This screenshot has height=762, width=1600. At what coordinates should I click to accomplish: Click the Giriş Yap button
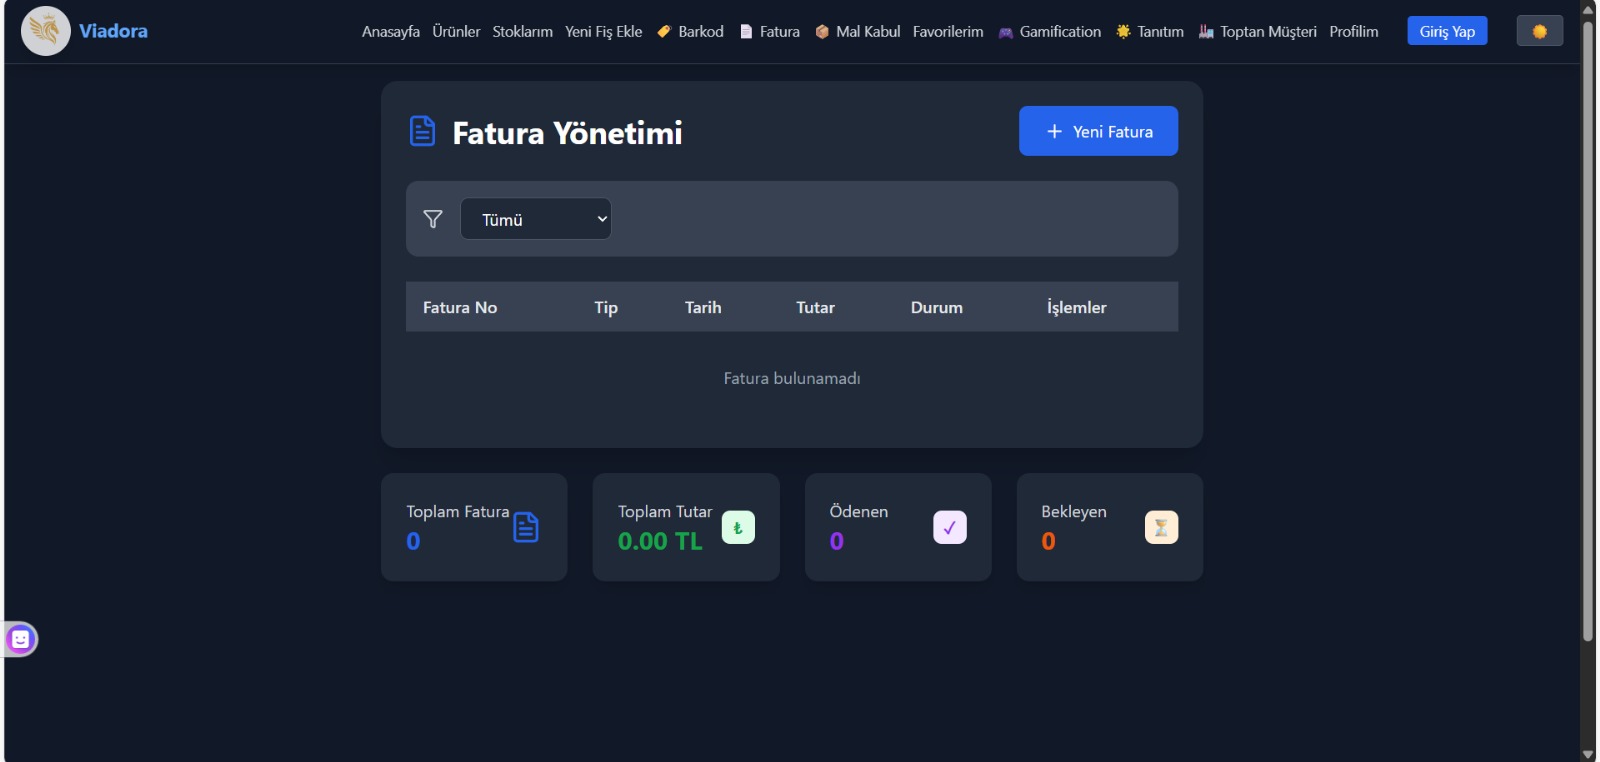tap(1447, 31)
